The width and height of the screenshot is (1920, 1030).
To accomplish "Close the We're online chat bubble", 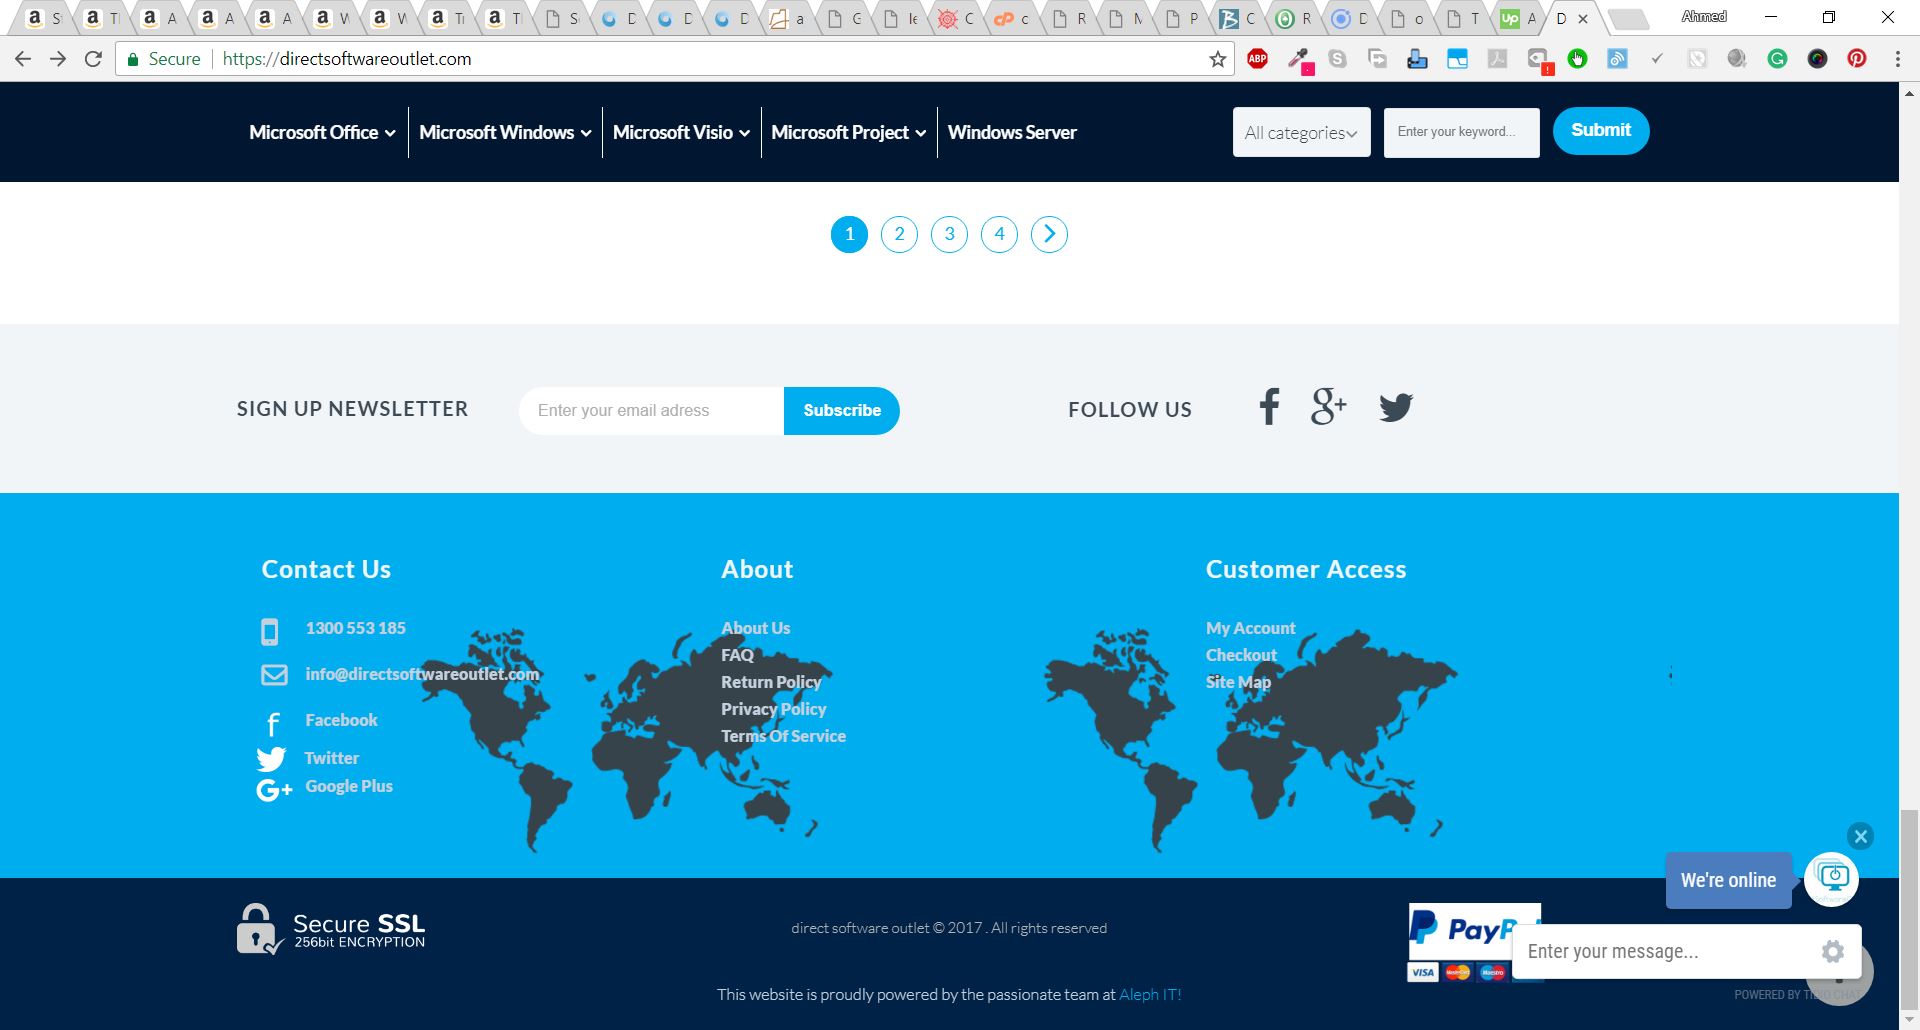I will click(x=1860, y=836).
